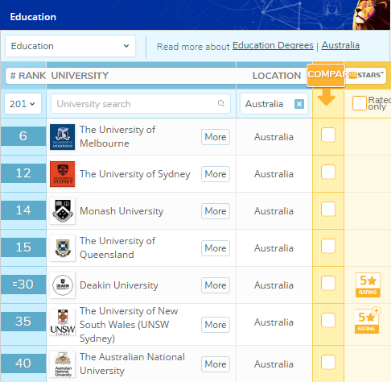This screenshot has height=382, width=392.
Task: Open Deakin University 5 star rating badge
Action: (x=368, y=285)
